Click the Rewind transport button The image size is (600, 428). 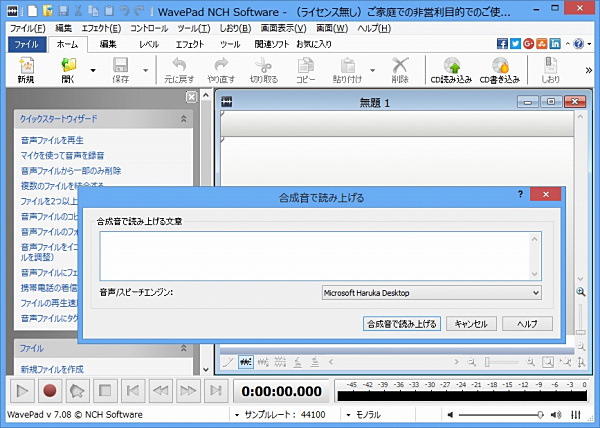(x=160, y=391)
